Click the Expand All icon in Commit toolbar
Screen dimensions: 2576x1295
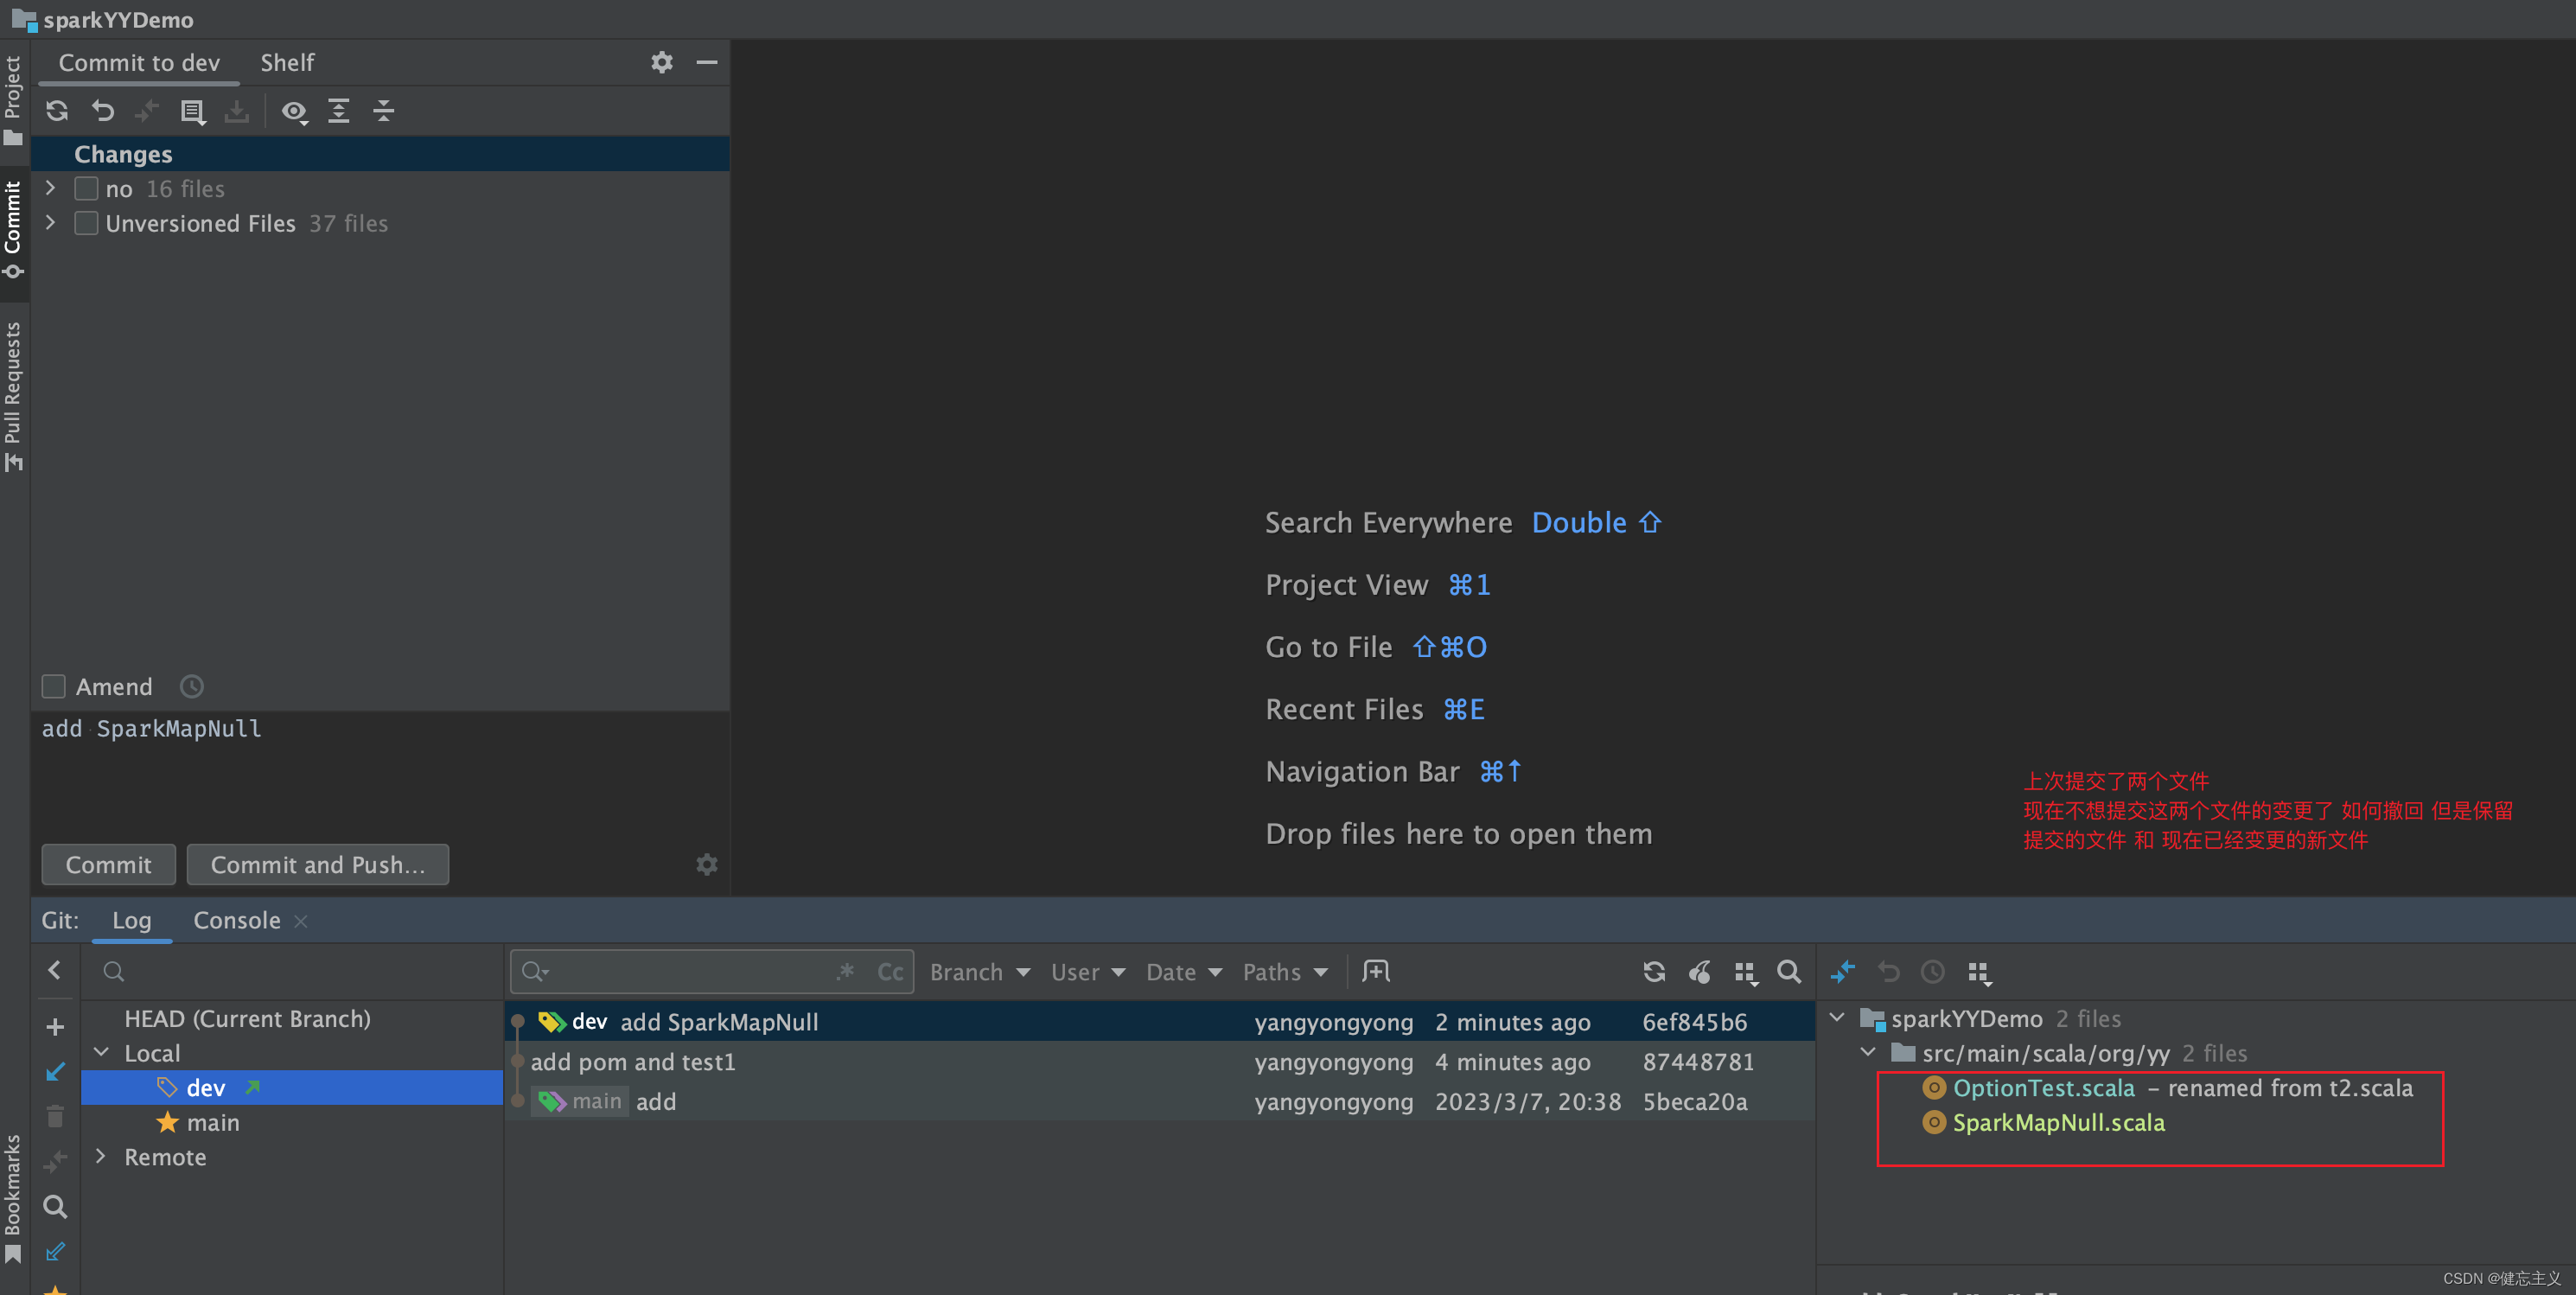tap(339, 111)
